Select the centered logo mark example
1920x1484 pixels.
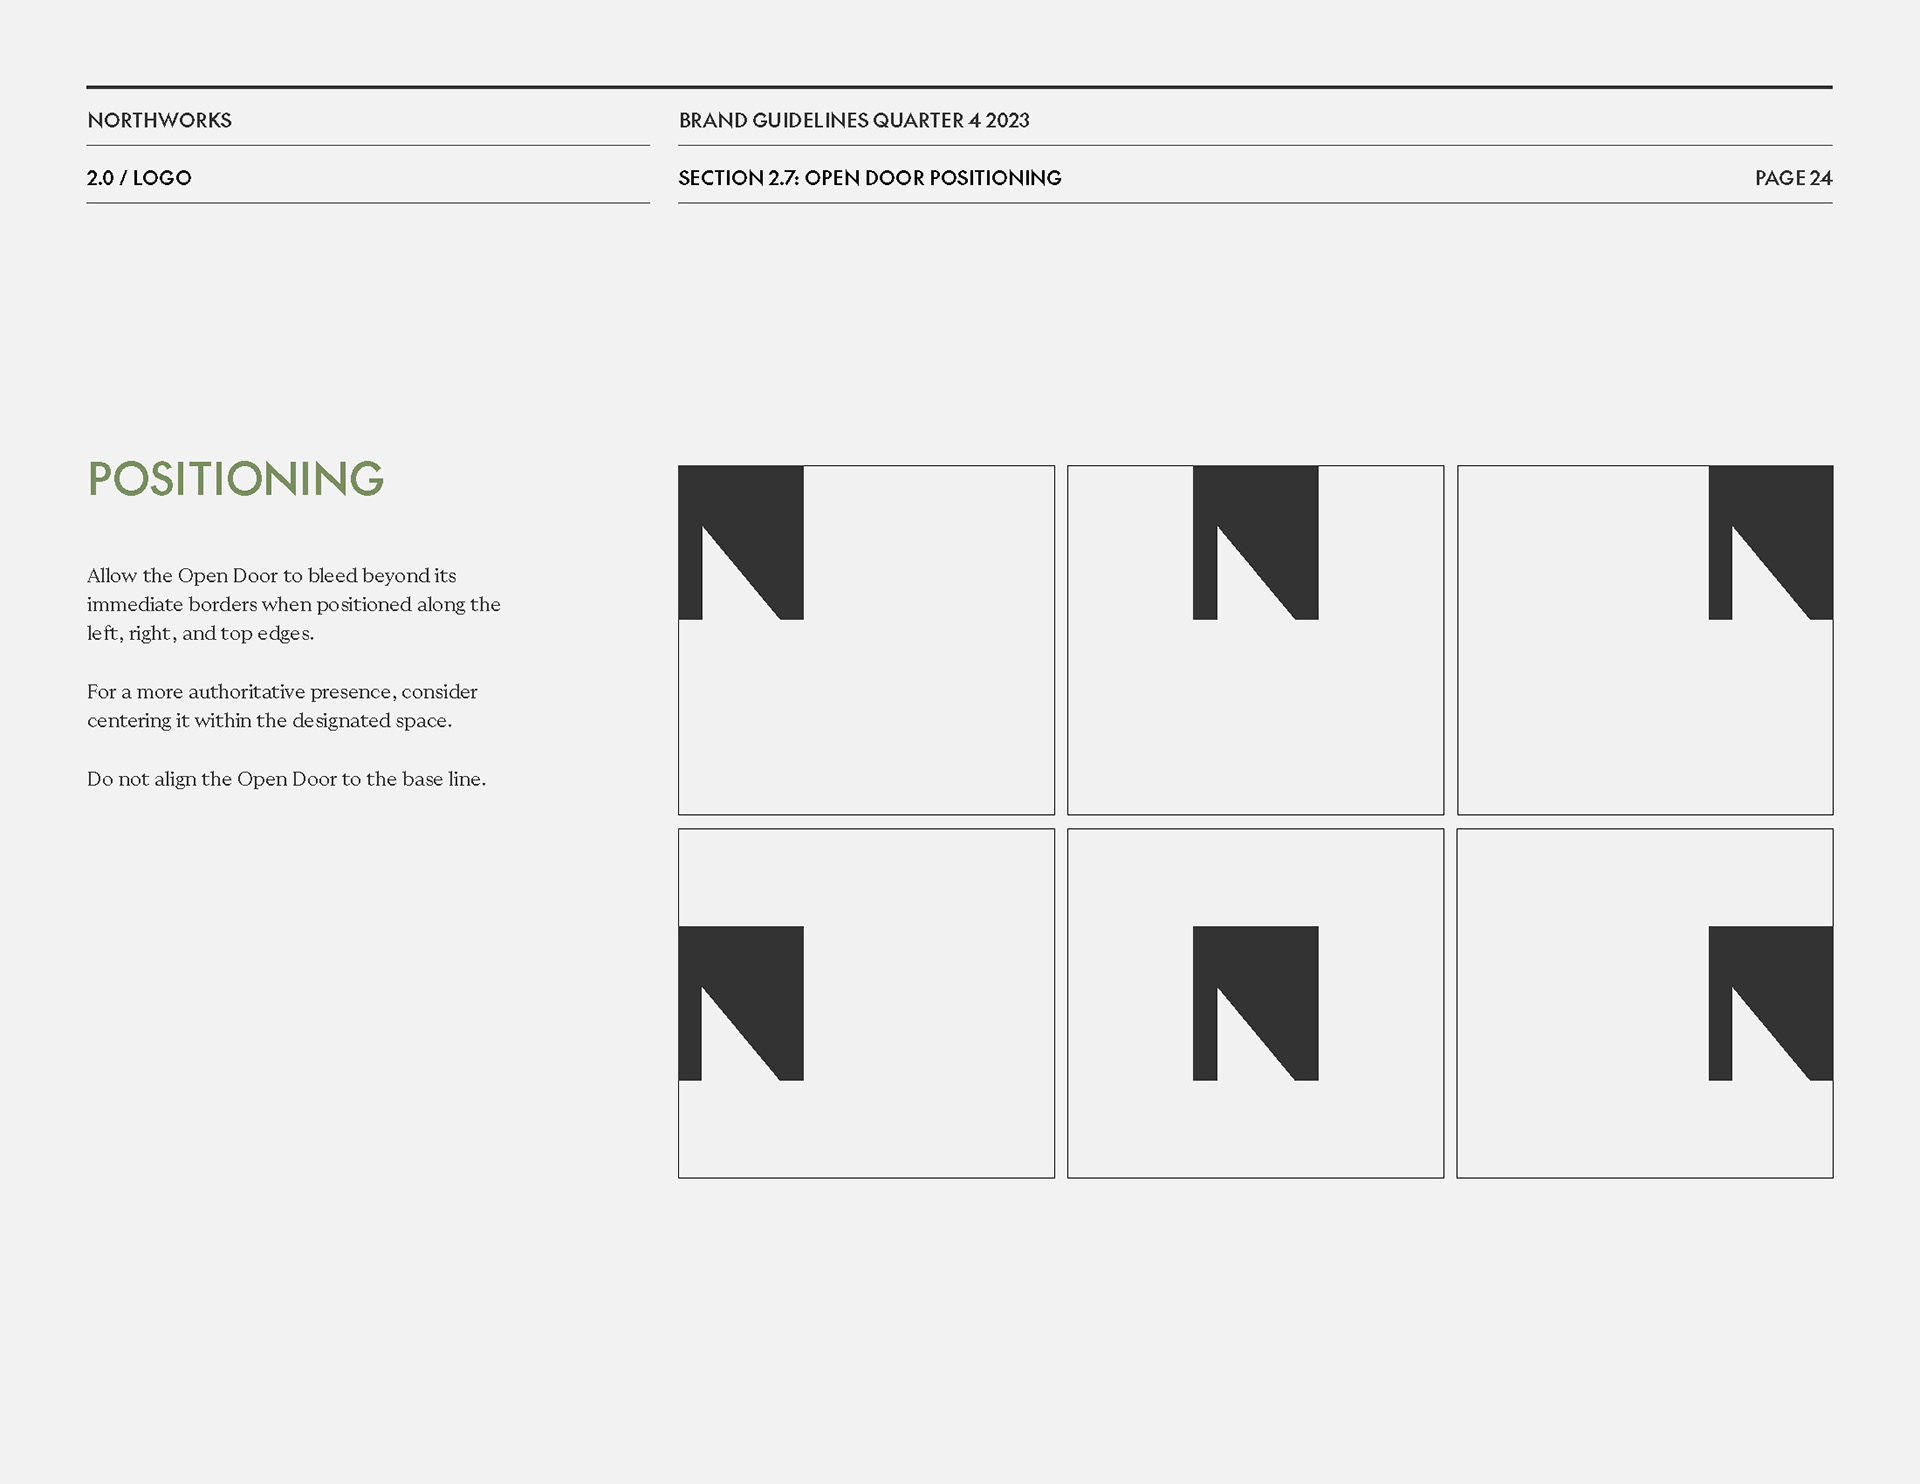coord(1255,1003)
